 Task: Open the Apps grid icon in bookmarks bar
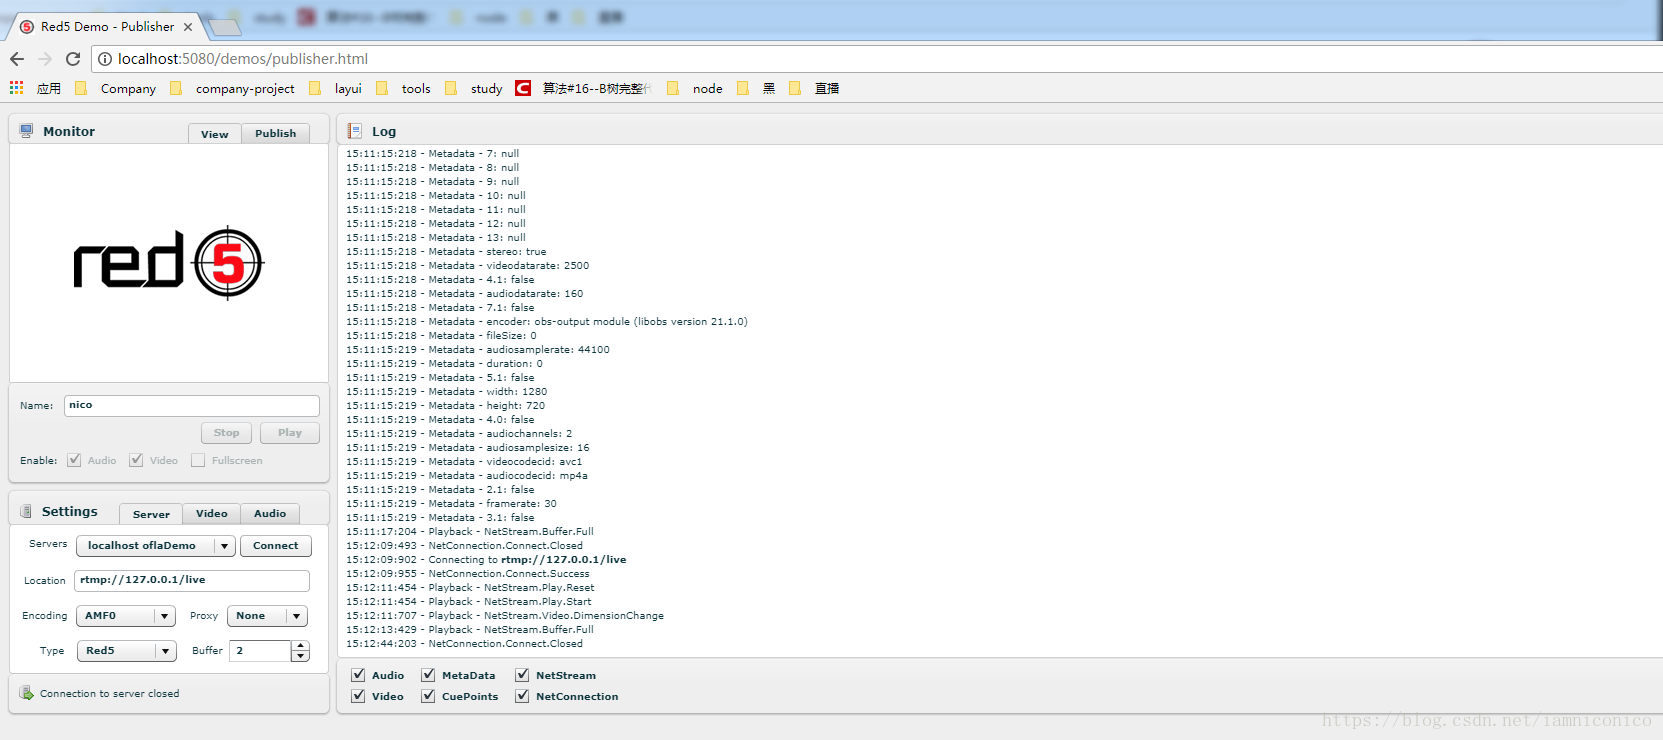point(17,88)
